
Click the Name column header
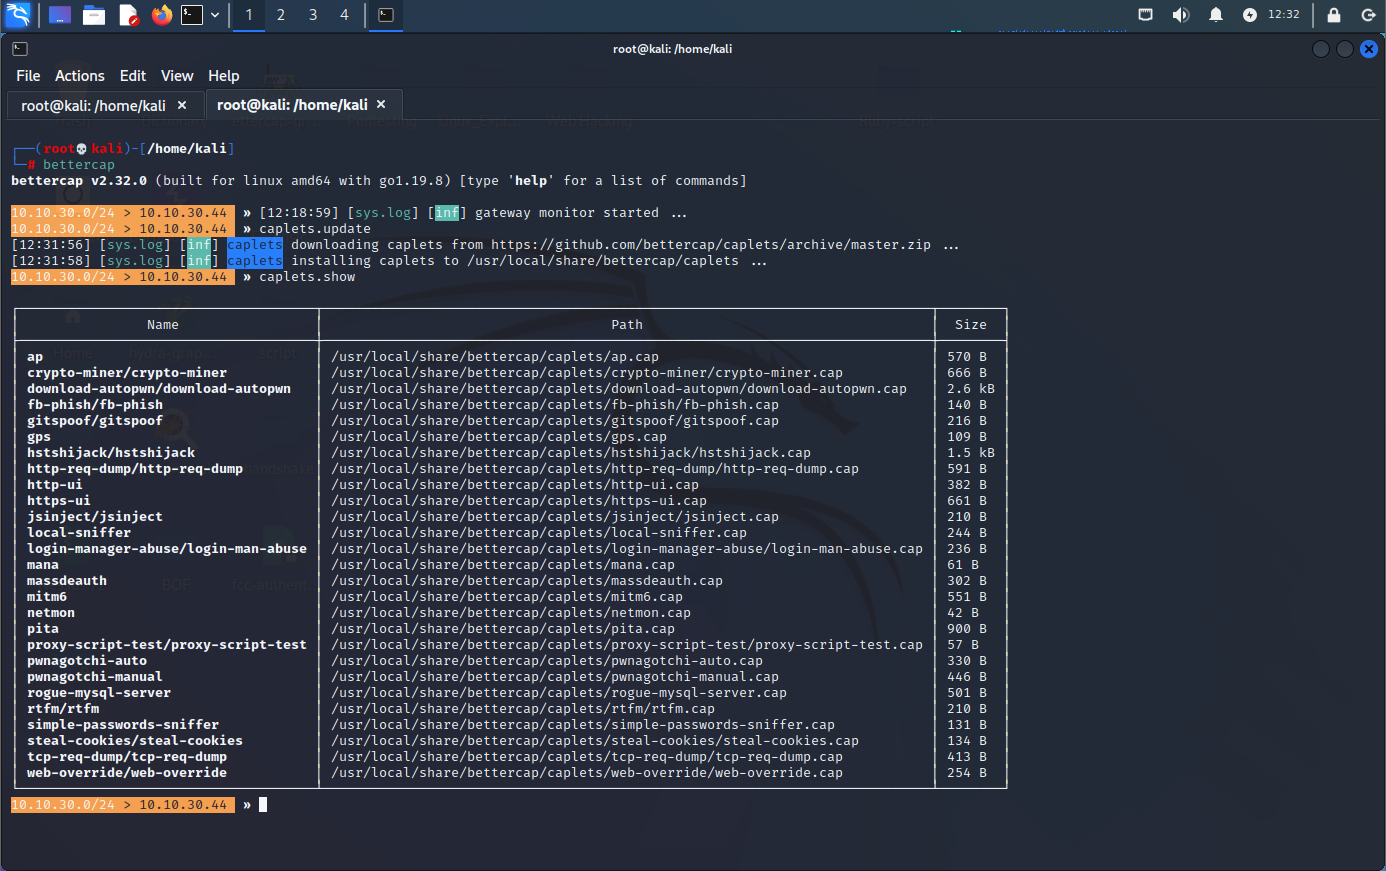click(x=163, y=325)
